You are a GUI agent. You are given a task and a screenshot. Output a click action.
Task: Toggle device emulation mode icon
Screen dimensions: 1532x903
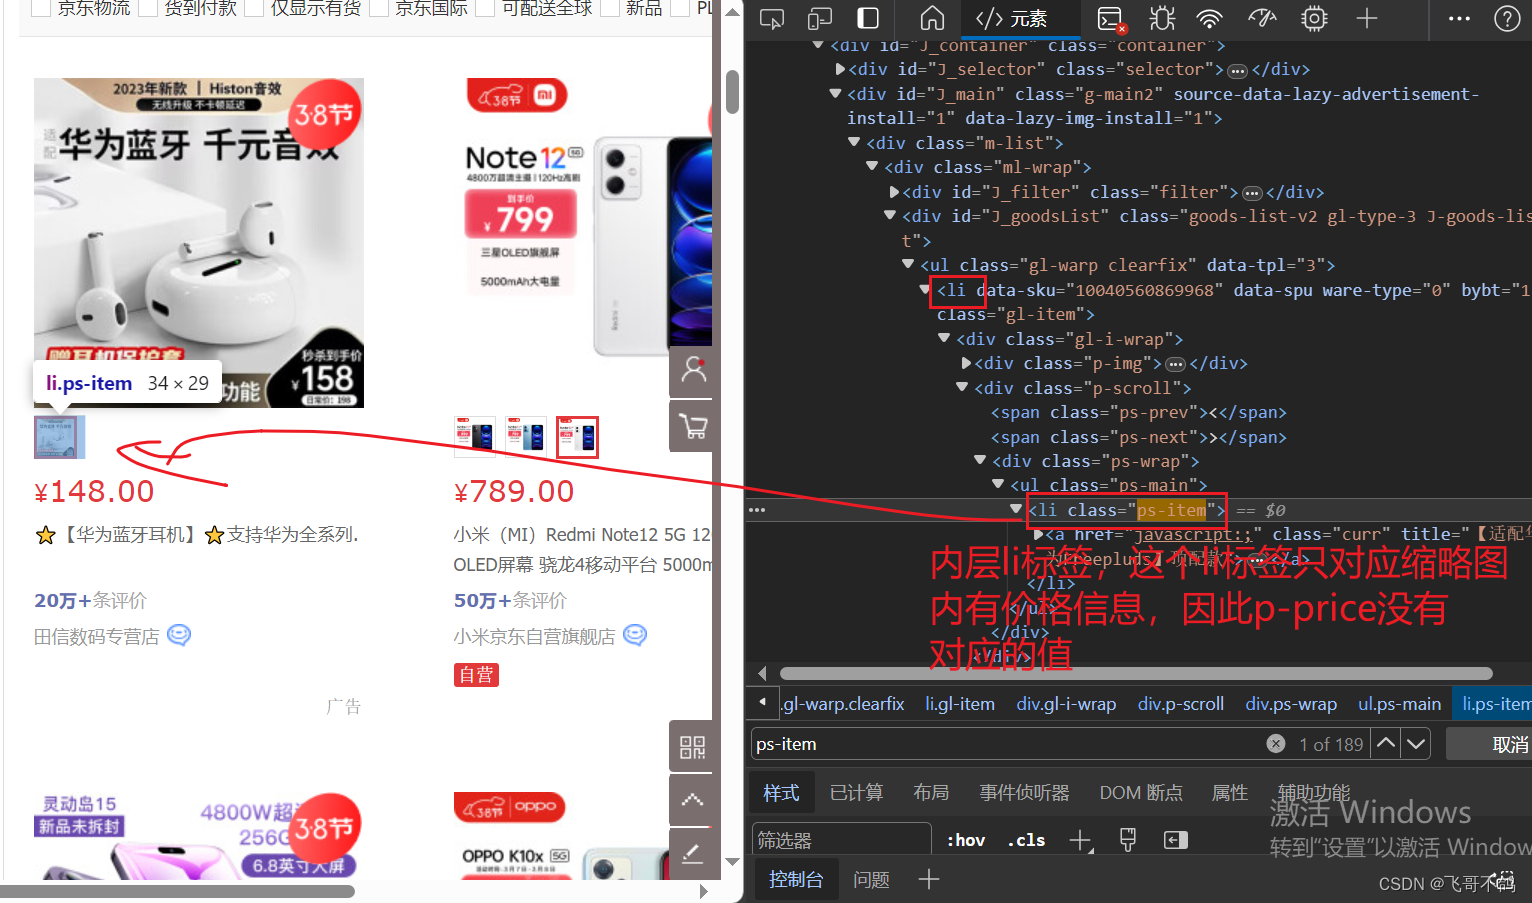820,18
